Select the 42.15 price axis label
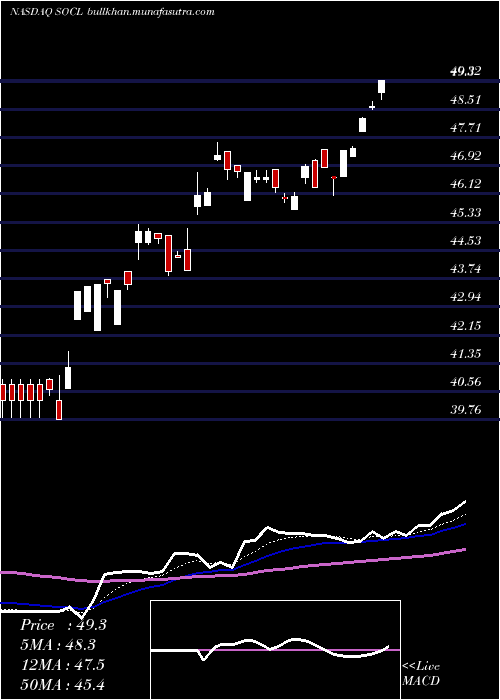Screen dimensions: 500x700 point(466,326)
